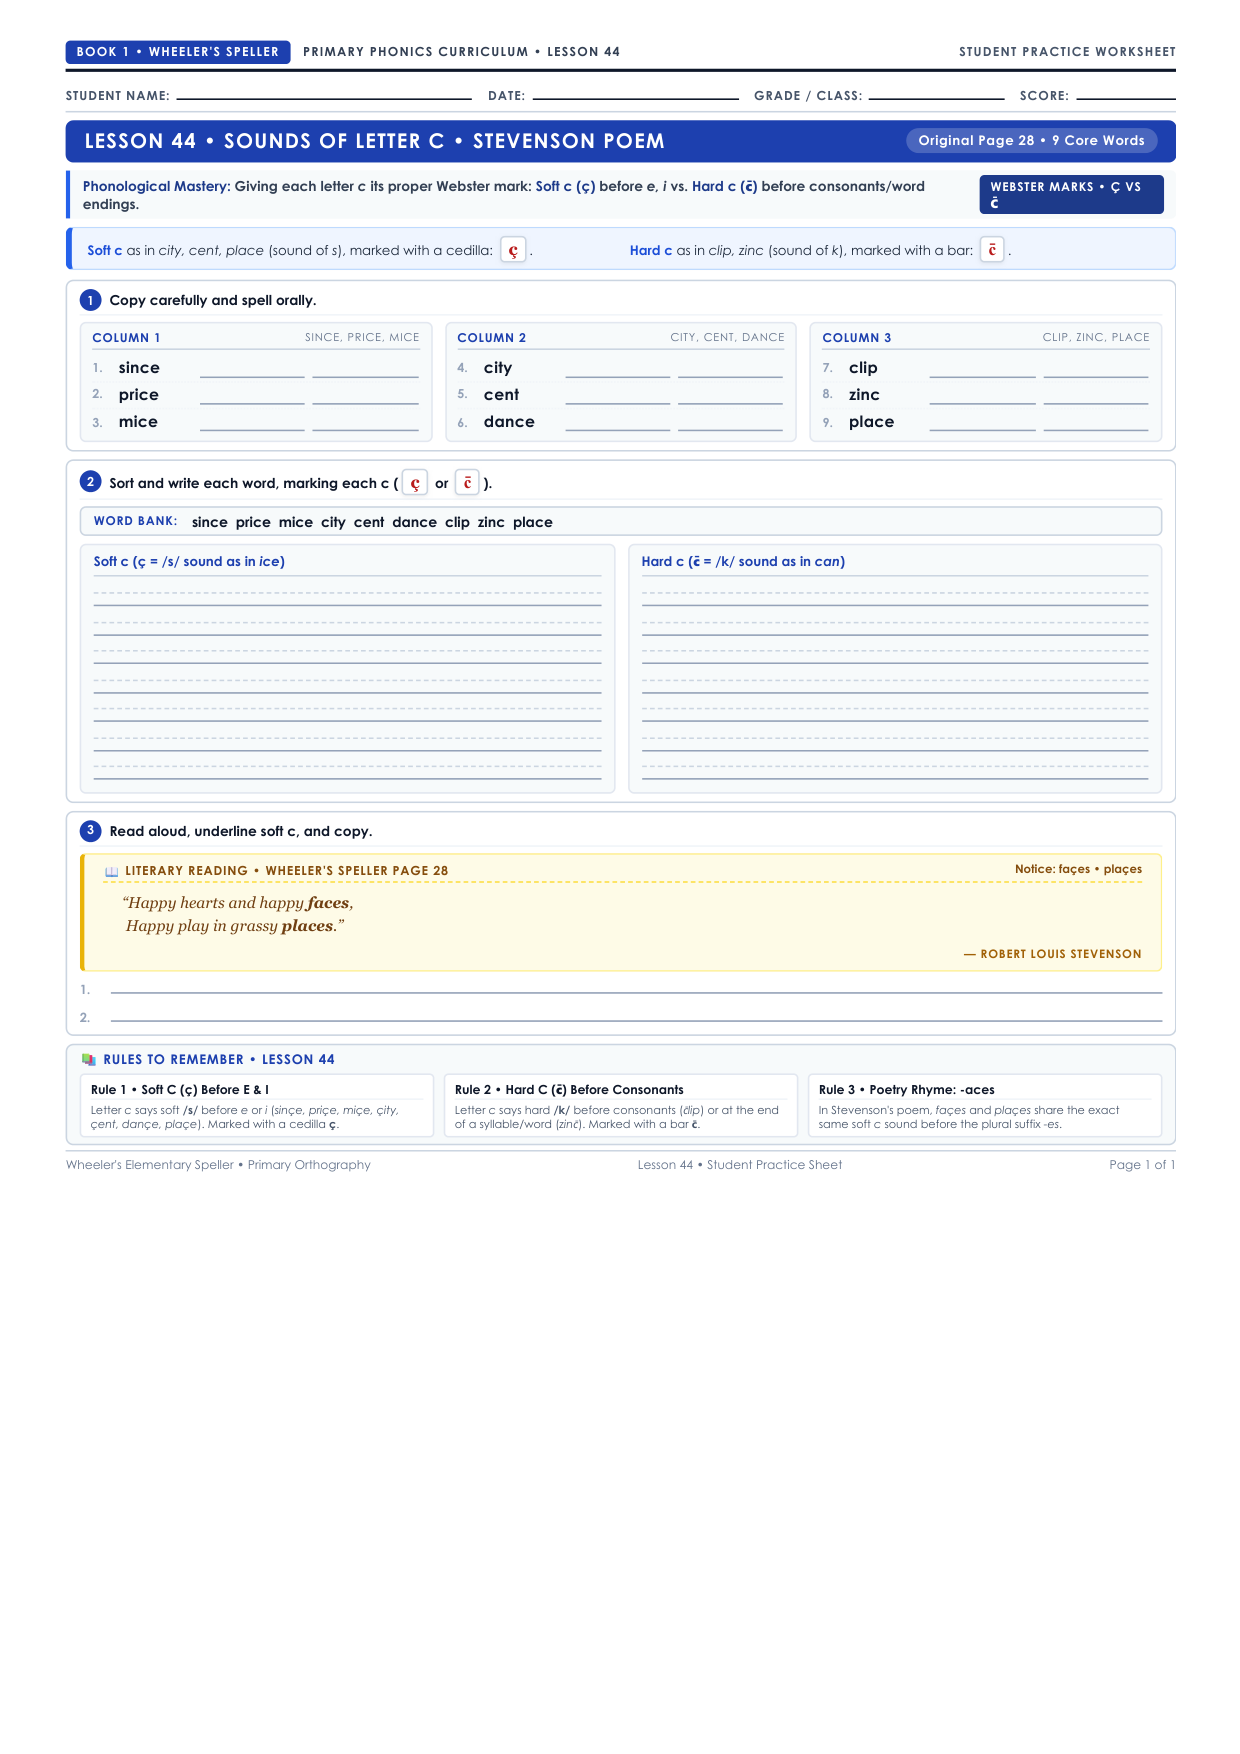Click copy line 1 below the poem
Image resolution: width=1240 pixels, height=1754 pixels.
click(636, 990)
